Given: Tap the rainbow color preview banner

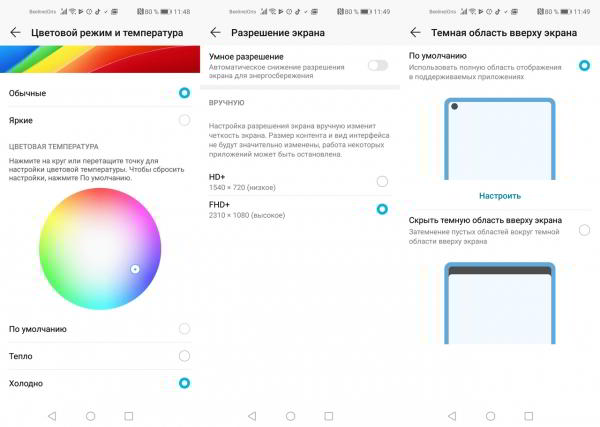Looking at the screenshot, I should pos(100,59).
